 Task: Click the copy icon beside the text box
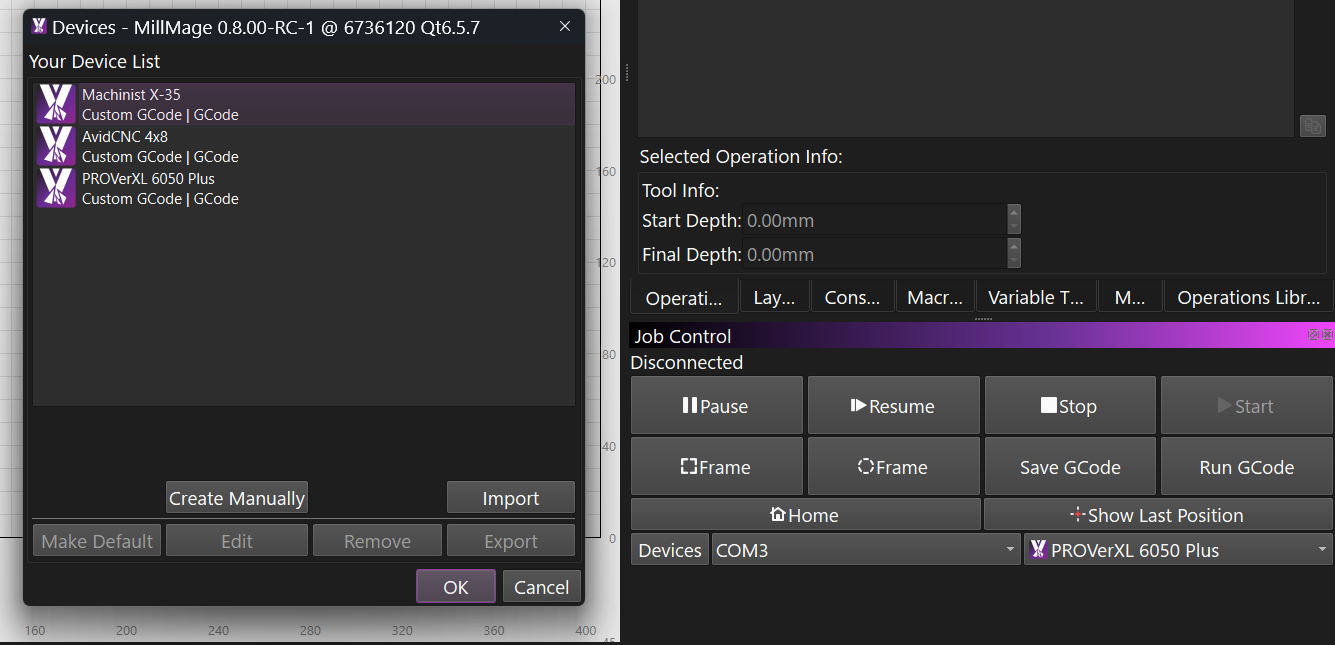[x=1312, y=126]
